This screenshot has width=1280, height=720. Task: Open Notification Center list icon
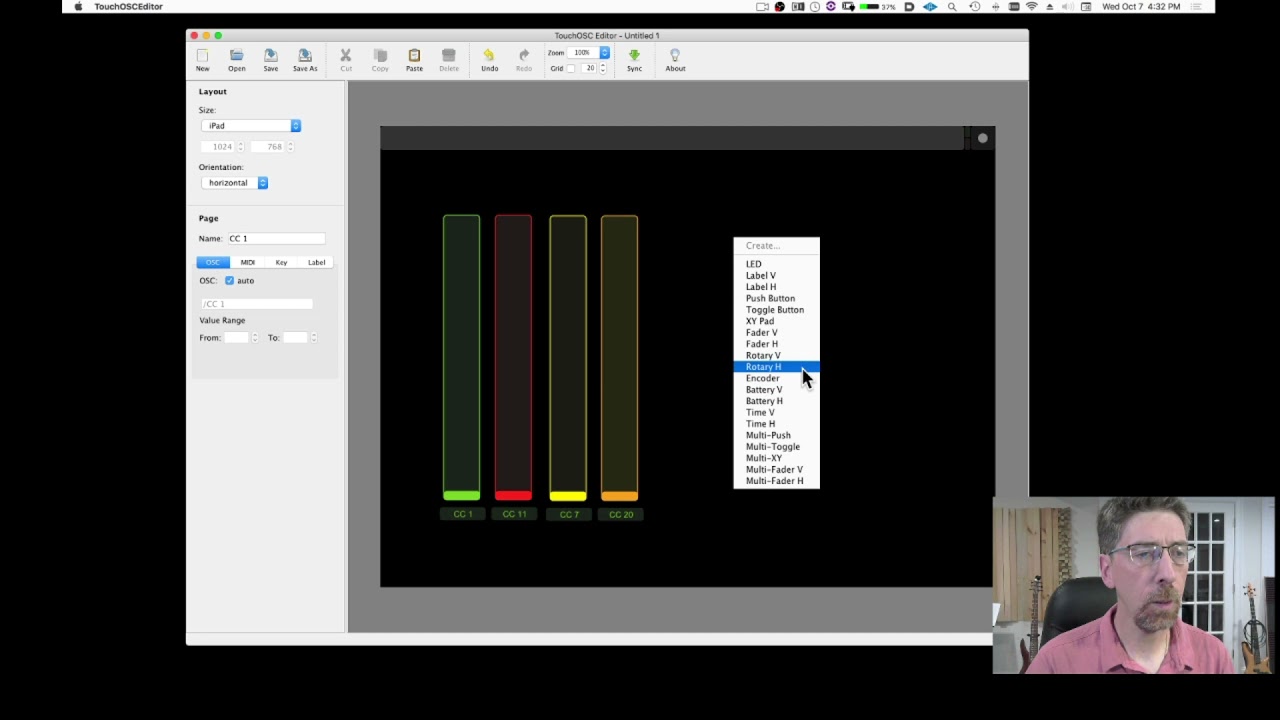[x=1196, y=6]
